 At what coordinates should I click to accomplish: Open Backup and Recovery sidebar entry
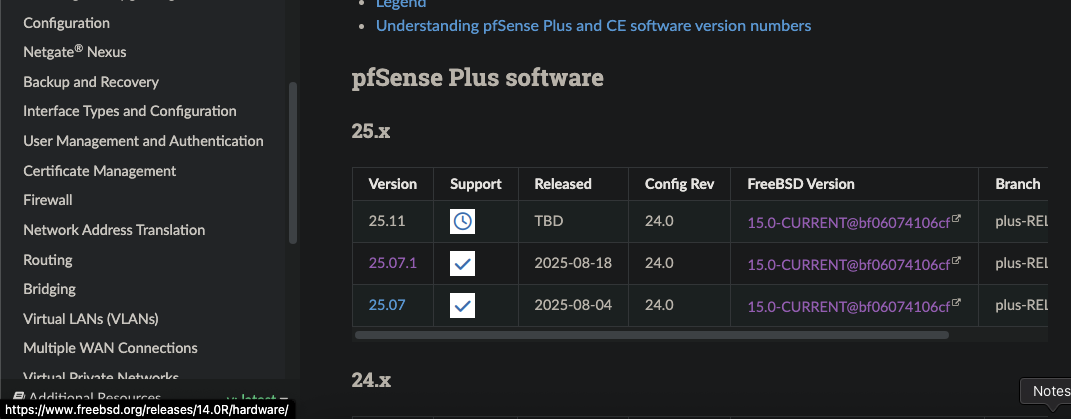pos(91,82)
